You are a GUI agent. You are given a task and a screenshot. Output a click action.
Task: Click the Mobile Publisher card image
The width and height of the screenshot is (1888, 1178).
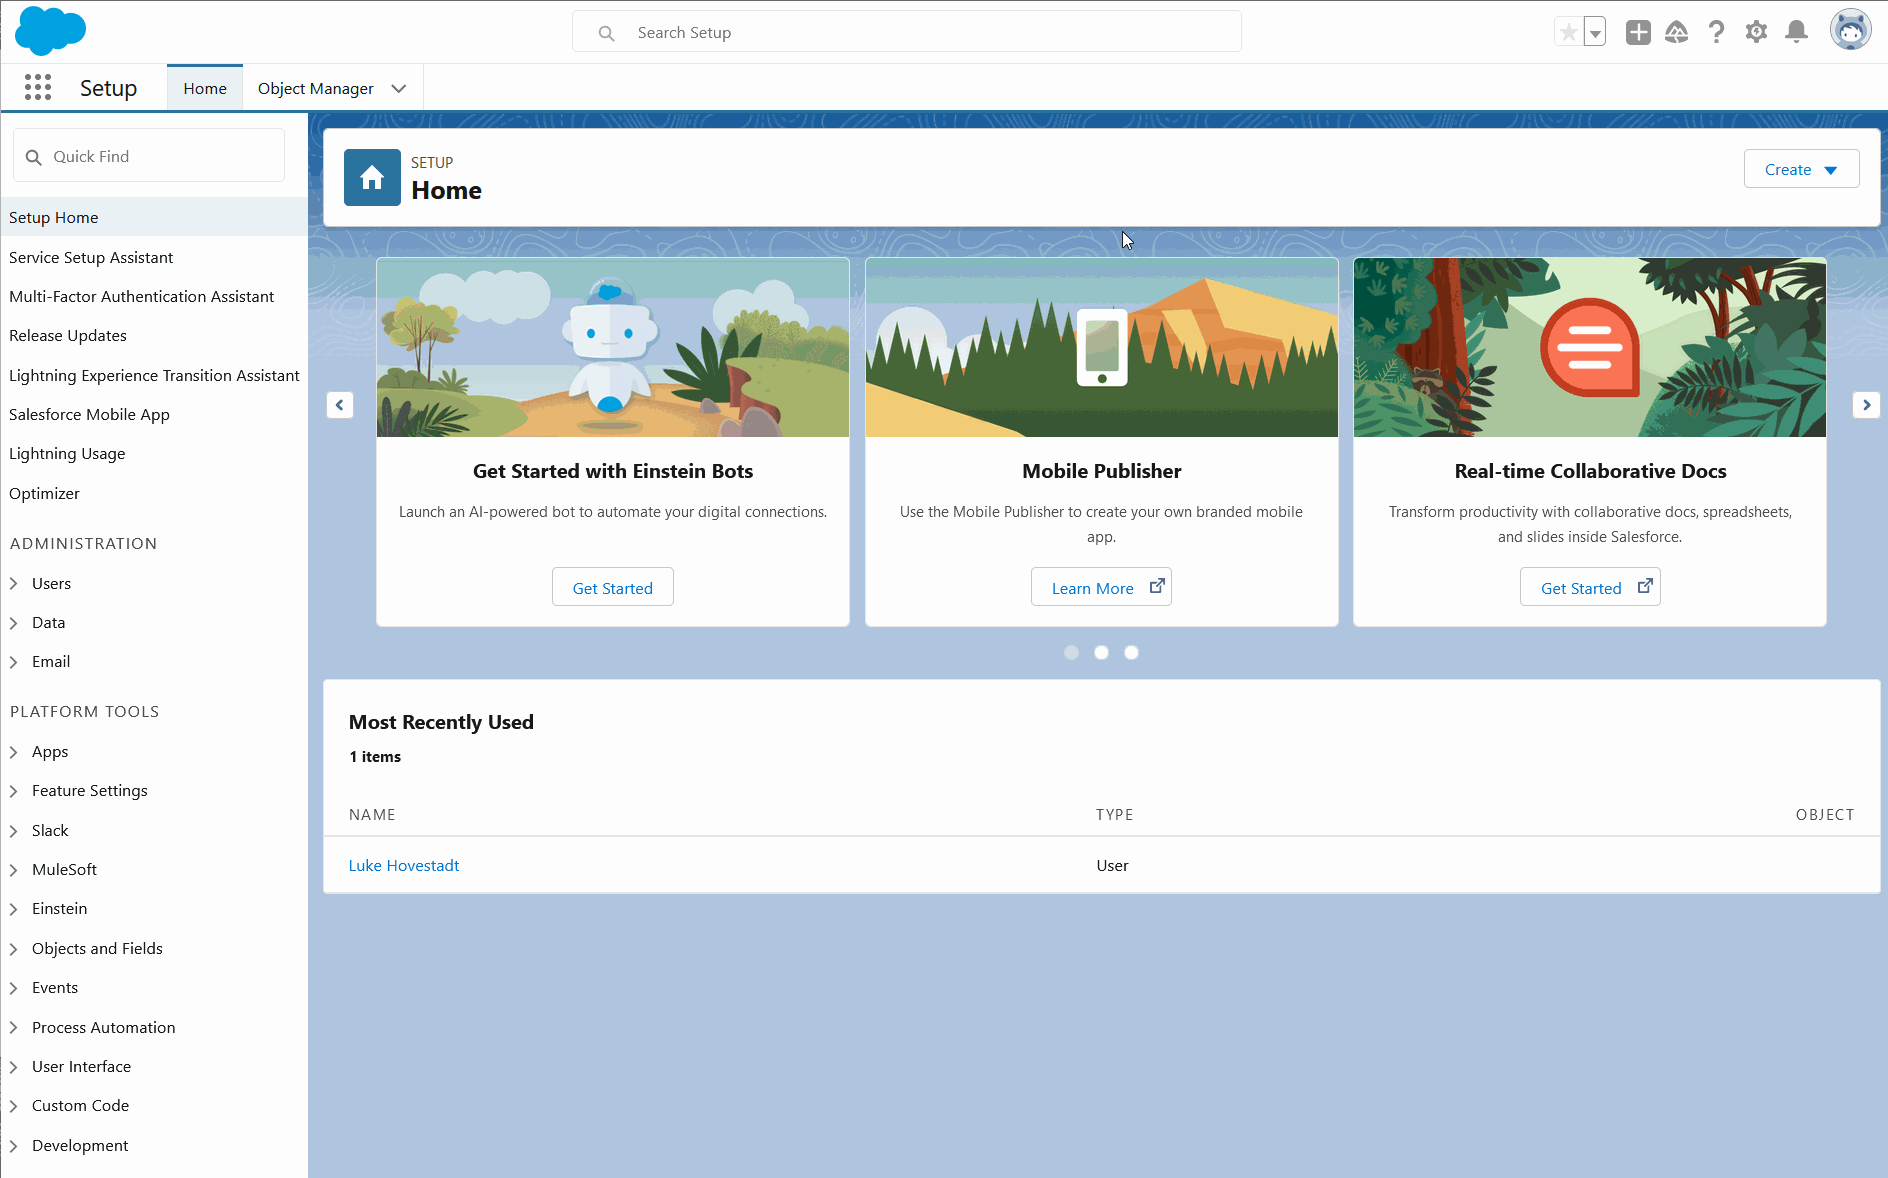tap(1102, 347)
